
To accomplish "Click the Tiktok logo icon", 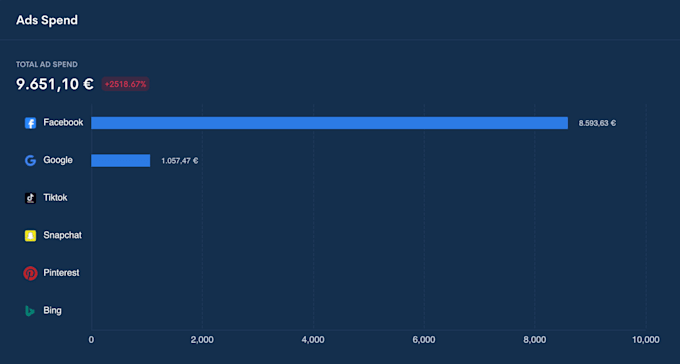I will click(x=30, y=198).
